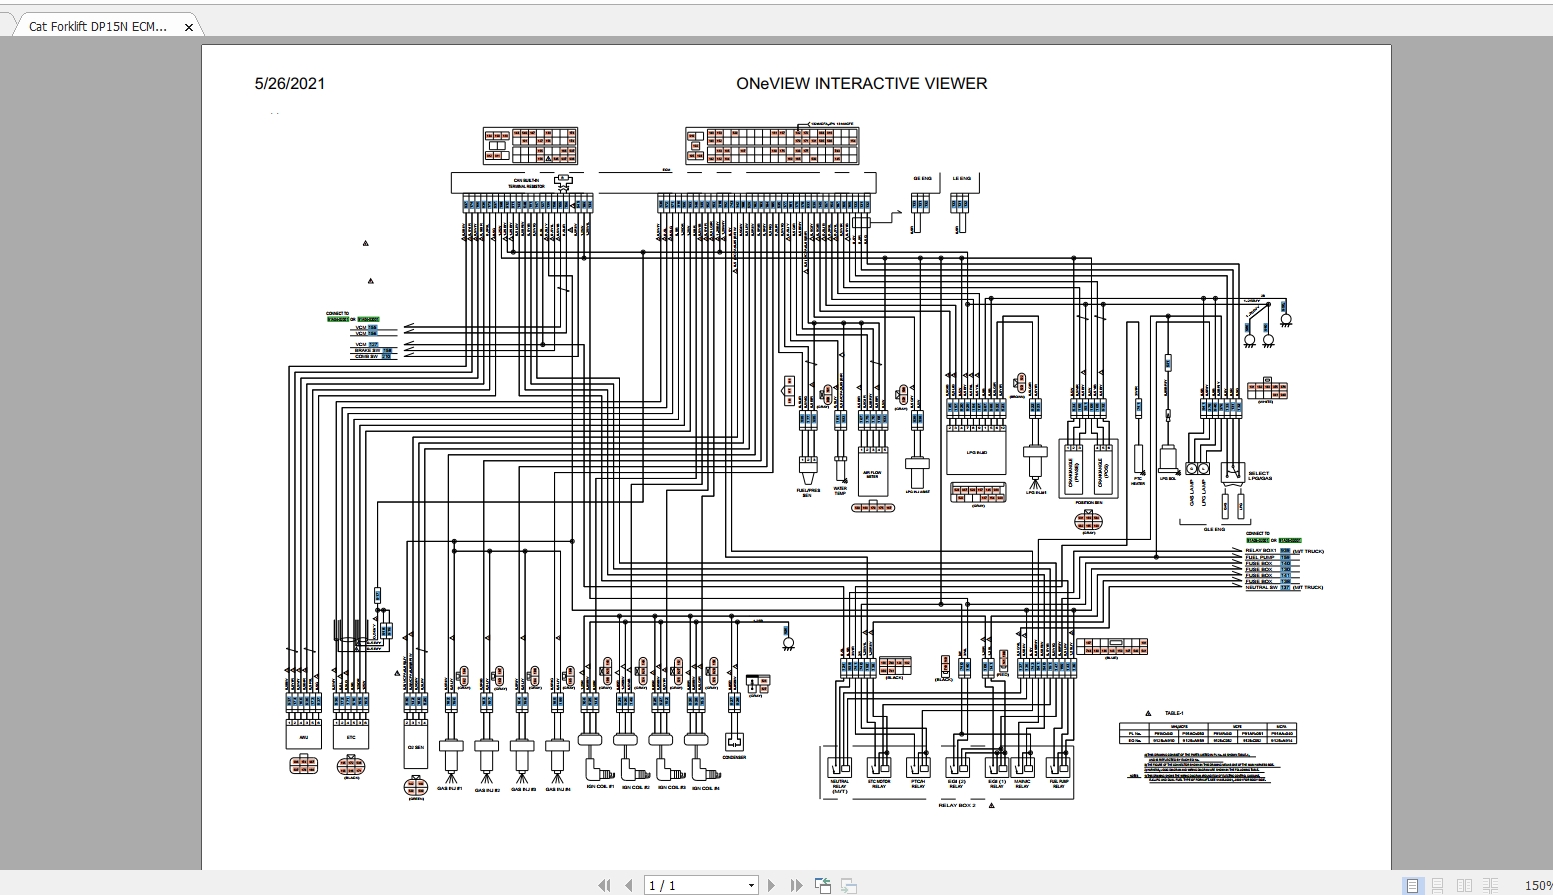
Task: Click the ONeVIEW INTERACTIVE VIEWER title
Action: coord(862,84)
